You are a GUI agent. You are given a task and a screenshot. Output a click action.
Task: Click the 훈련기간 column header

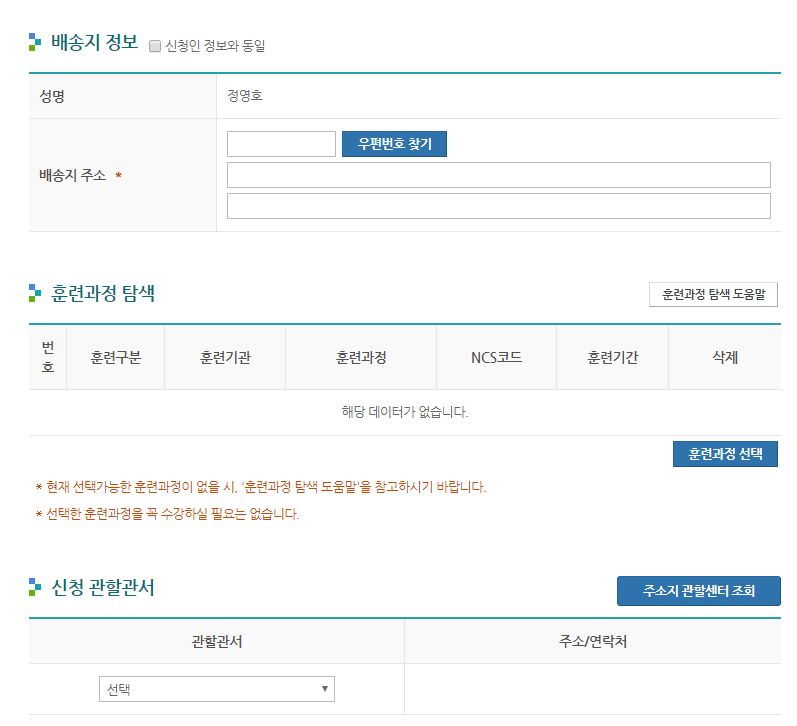point(612,357)
